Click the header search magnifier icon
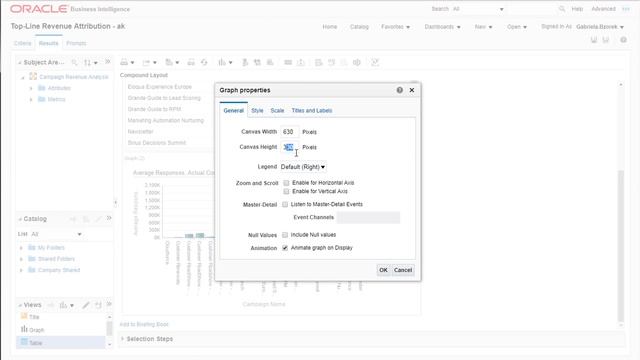The height and width of the screenshot is (360, 640). [562, 9]
